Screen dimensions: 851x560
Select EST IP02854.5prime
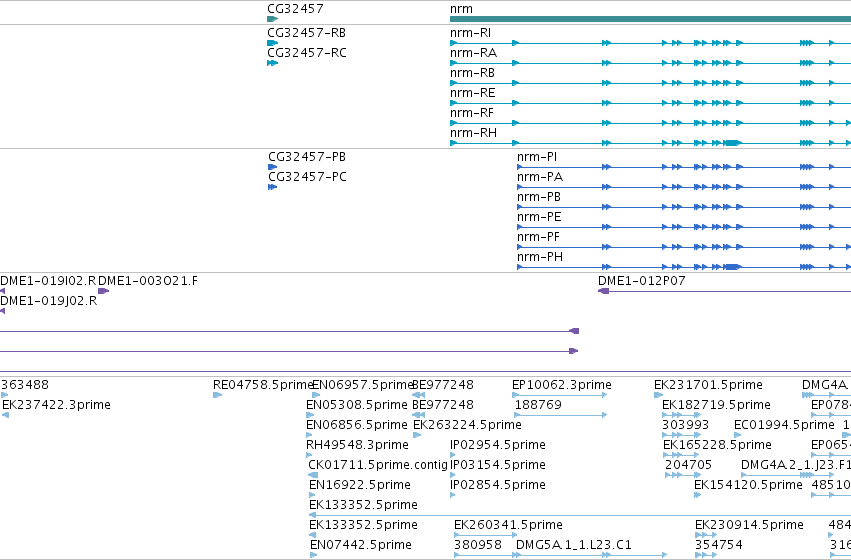[498, 486]
